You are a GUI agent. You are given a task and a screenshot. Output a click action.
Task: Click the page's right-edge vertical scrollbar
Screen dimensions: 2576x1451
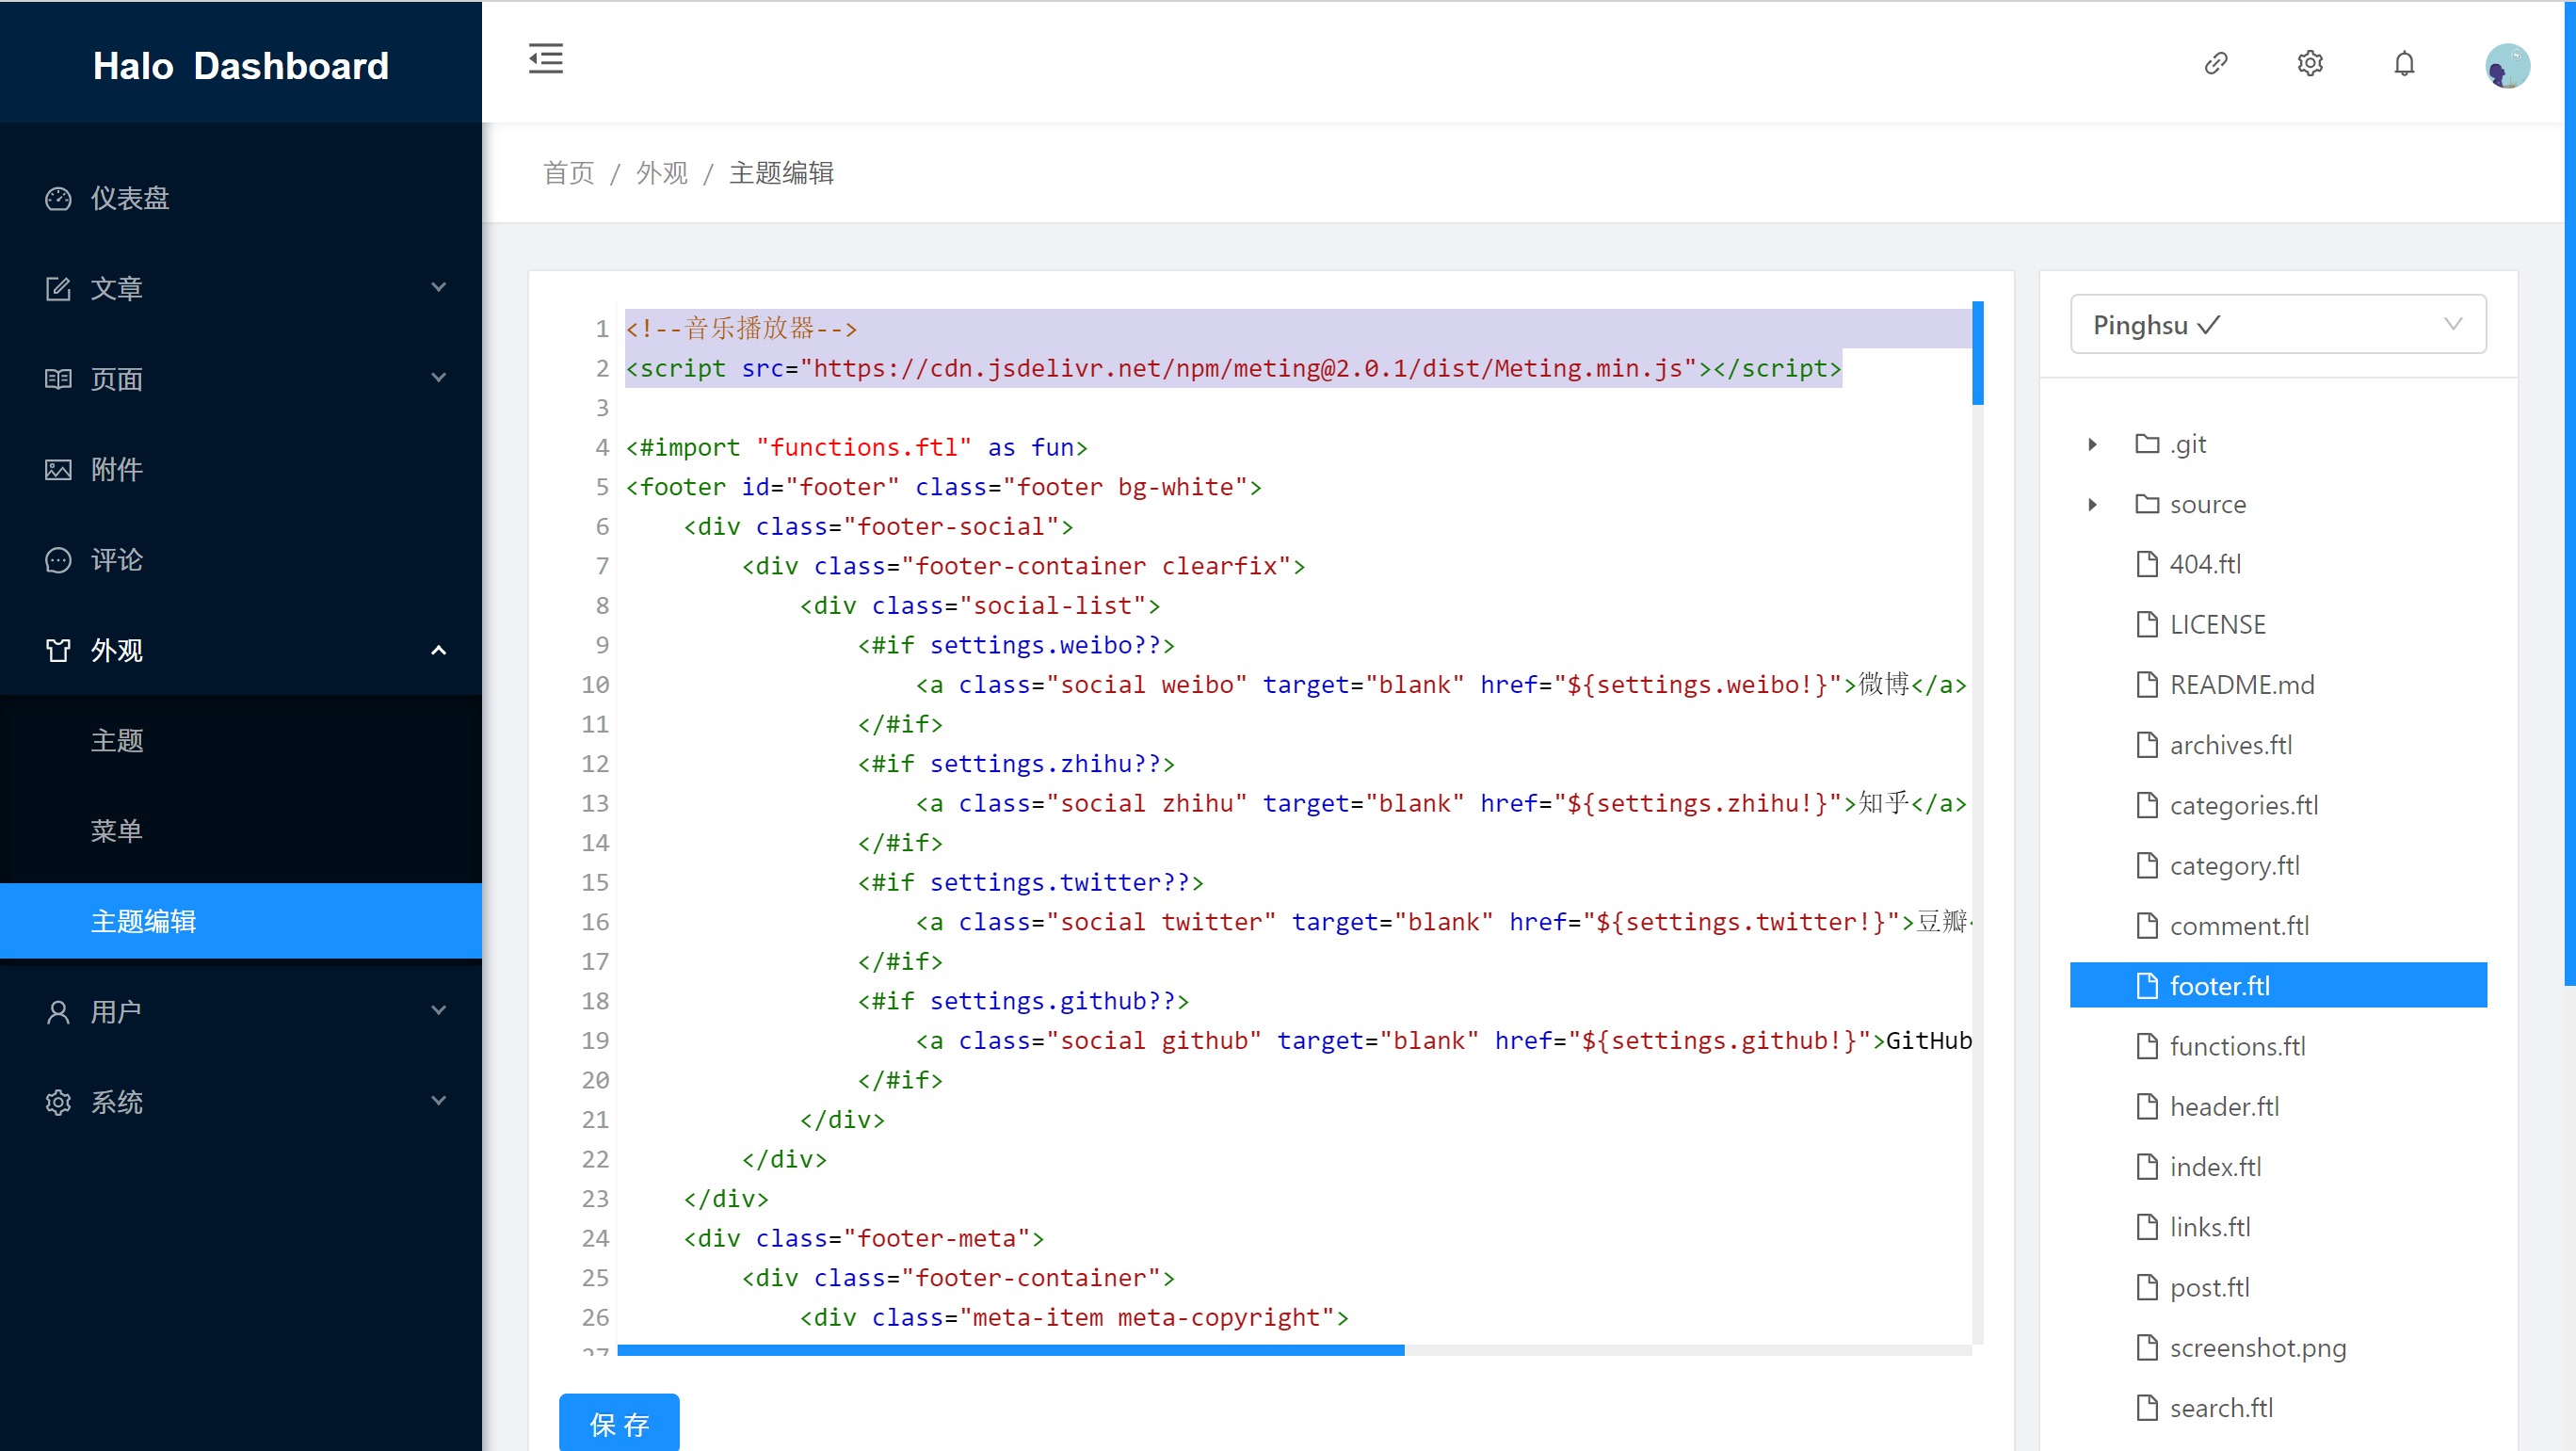[2570, 494]
